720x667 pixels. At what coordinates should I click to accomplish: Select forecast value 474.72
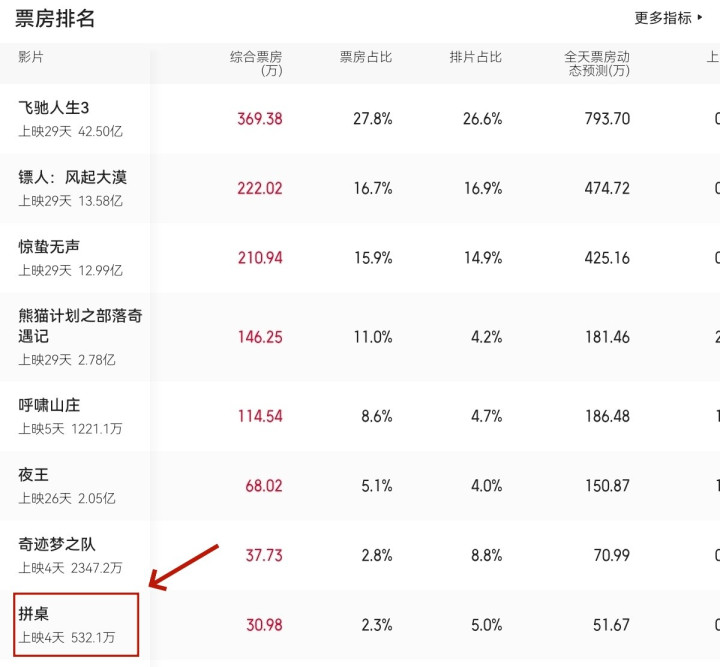tap(607, 188)
